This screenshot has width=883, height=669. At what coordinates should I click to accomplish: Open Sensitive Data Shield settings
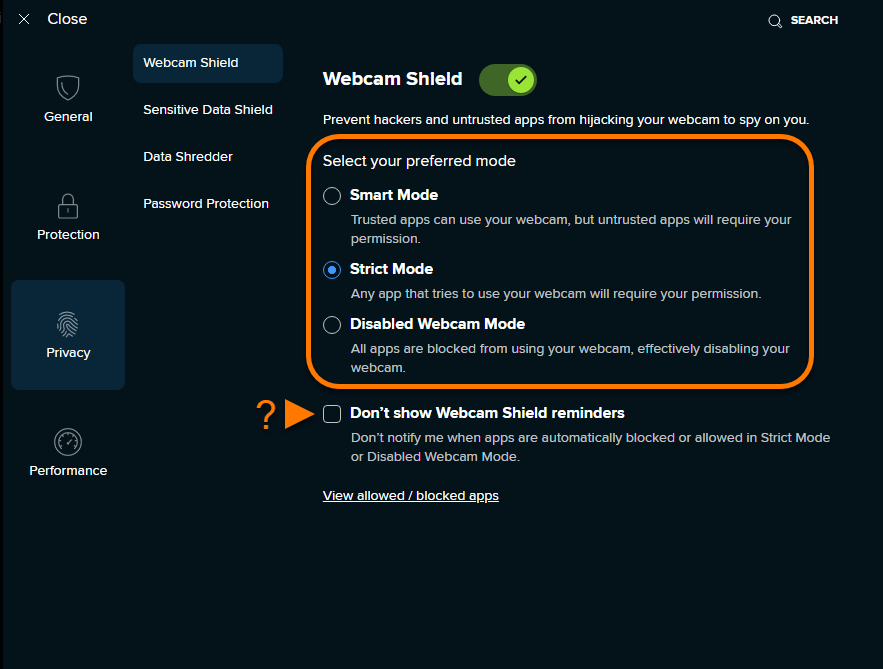pos(208,110)
